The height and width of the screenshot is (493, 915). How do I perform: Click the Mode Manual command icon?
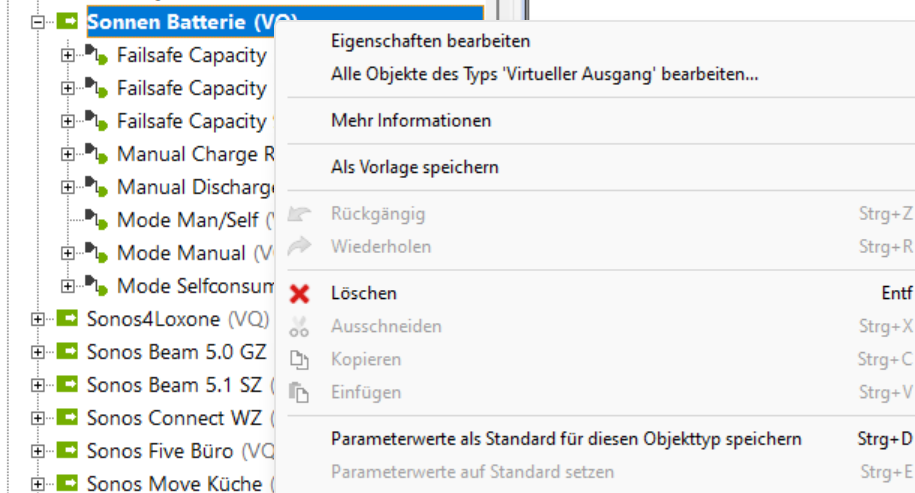point(97,253)
